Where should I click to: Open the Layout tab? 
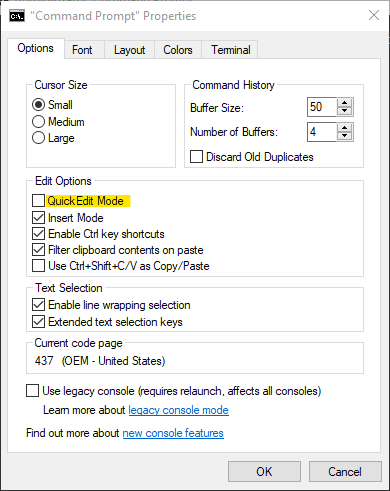[x=129, y=50]
